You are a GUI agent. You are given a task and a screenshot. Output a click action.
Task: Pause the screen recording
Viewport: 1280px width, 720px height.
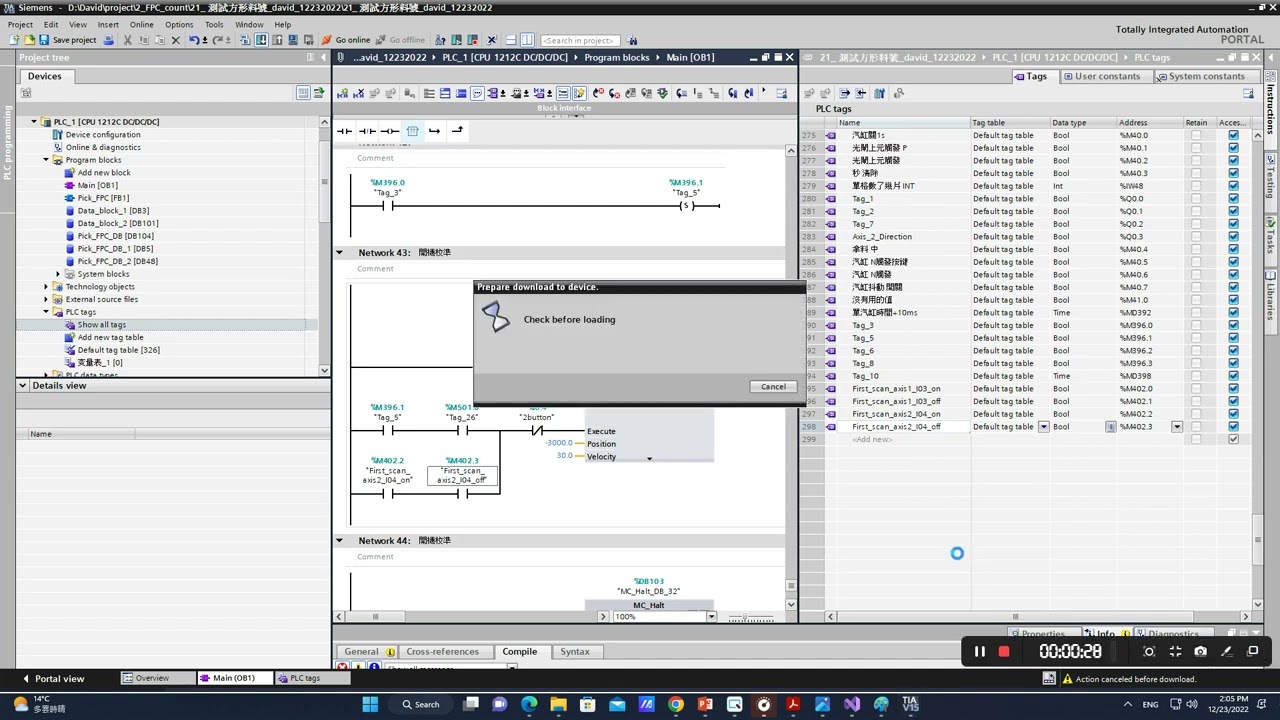980,652
